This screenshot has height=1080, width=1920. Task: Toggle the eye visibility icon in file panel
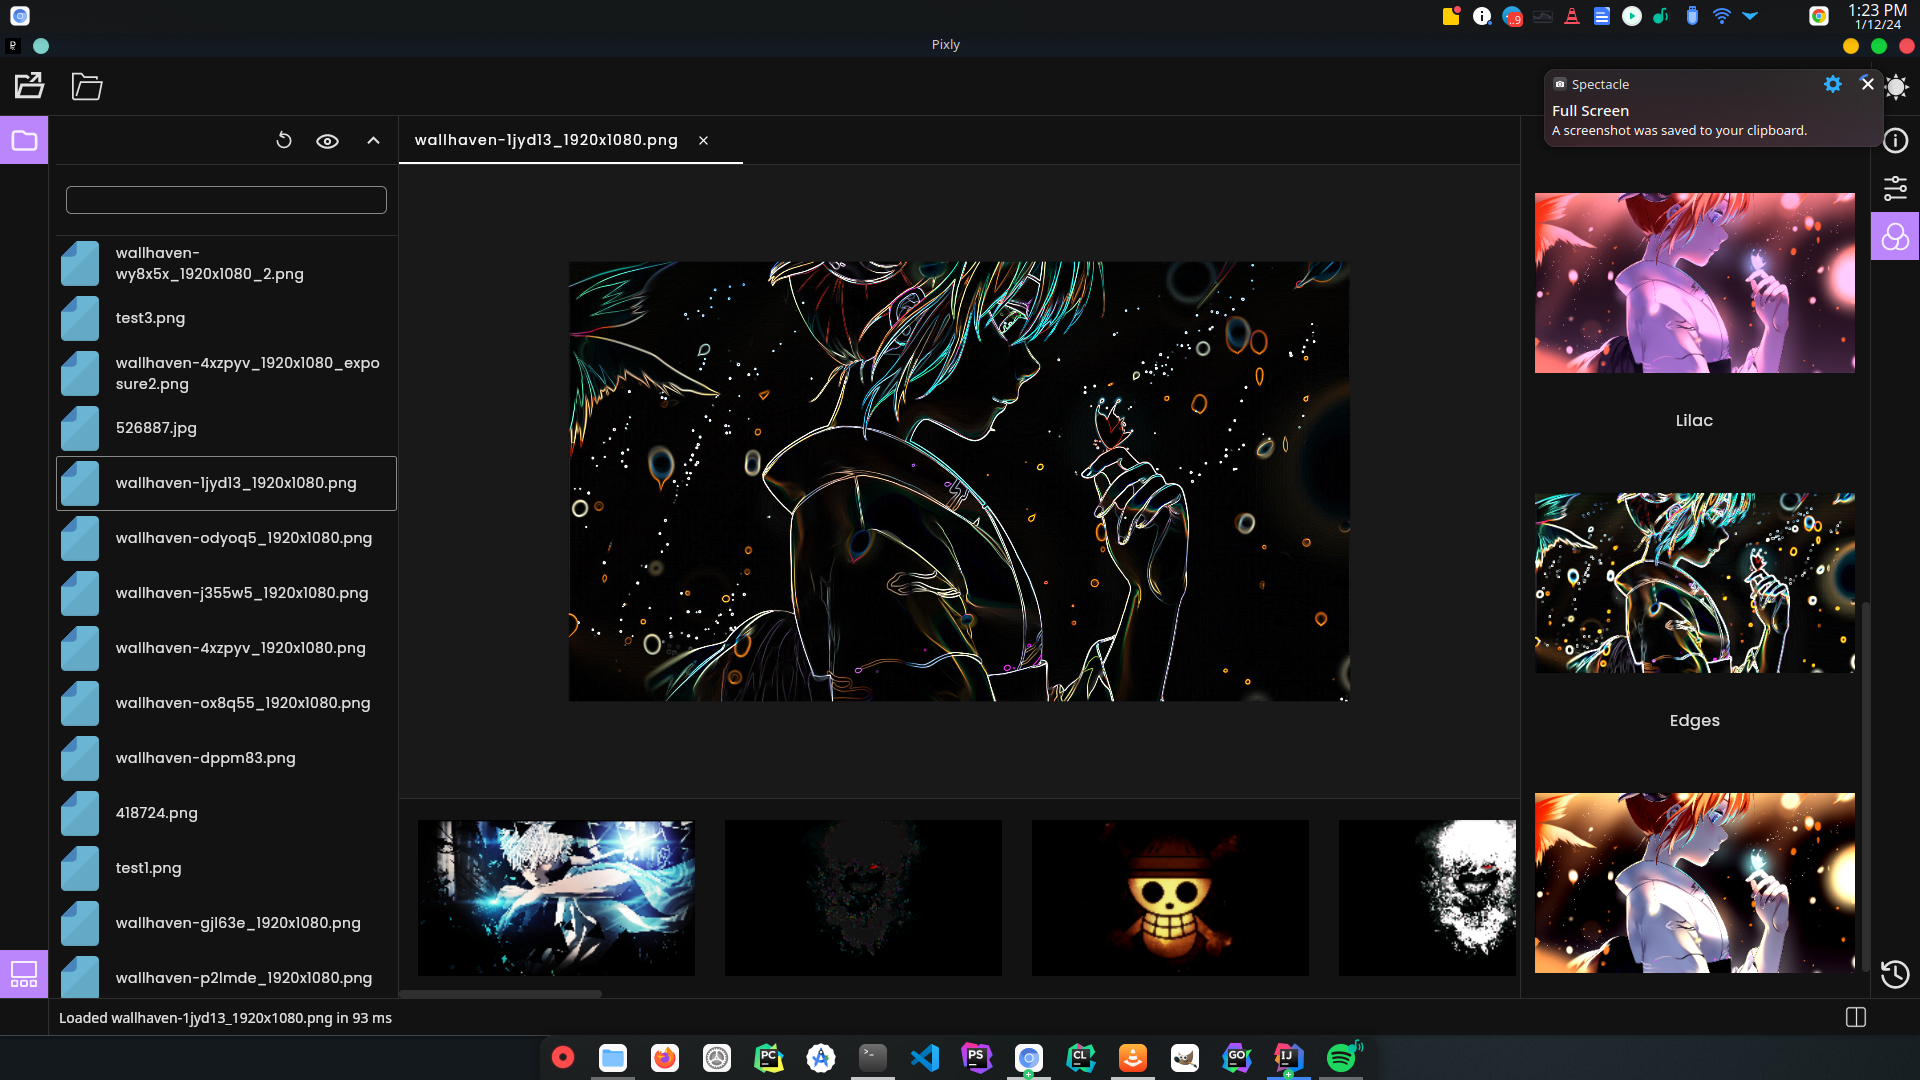(327, 141)
